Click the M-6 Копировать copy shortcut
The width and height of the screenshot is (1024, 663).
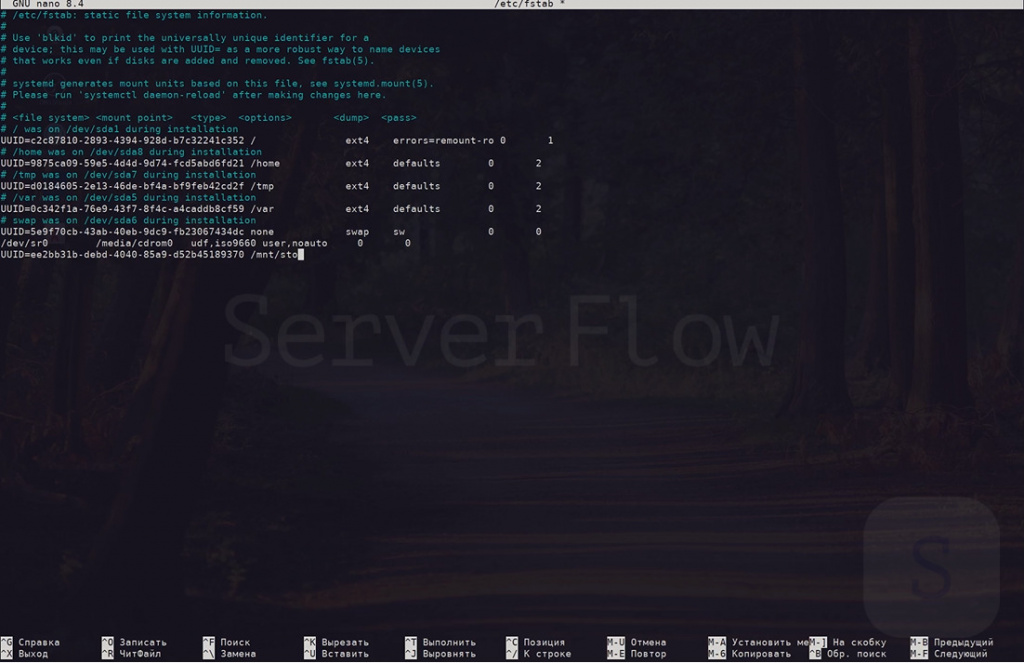click(749, 654)
